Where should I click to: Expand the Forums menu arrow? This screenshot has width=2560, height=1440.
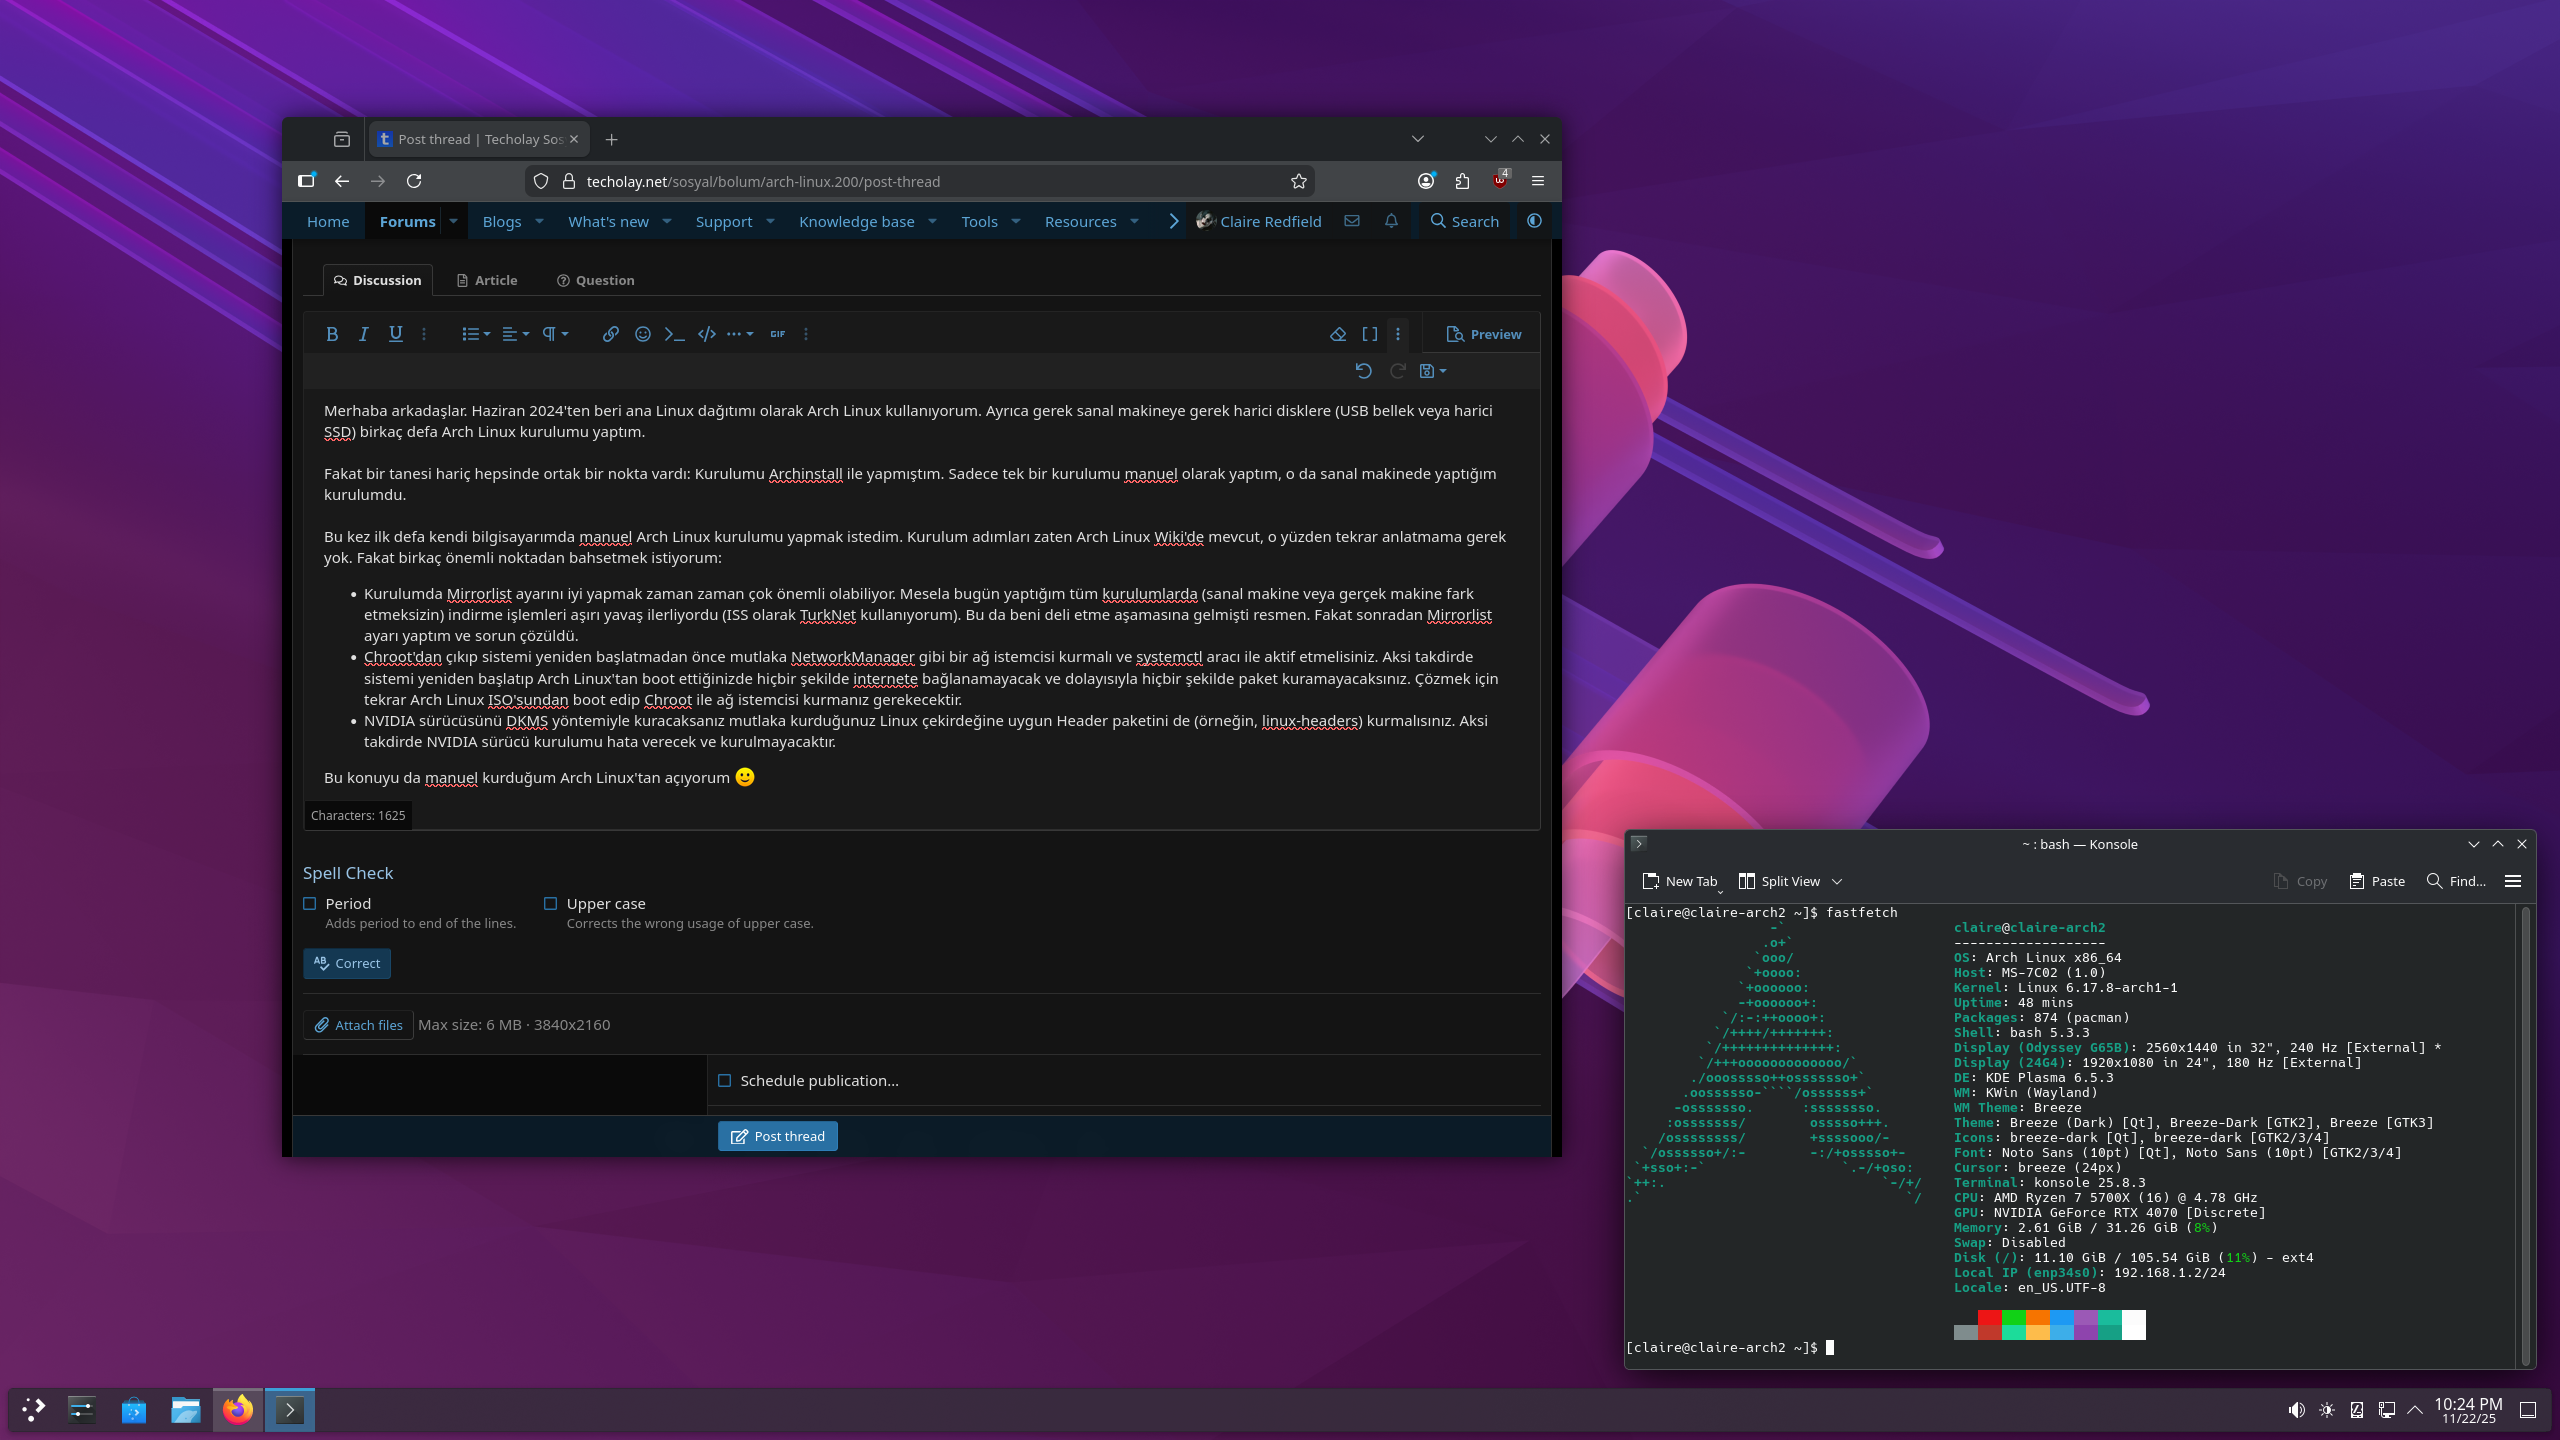453,221
